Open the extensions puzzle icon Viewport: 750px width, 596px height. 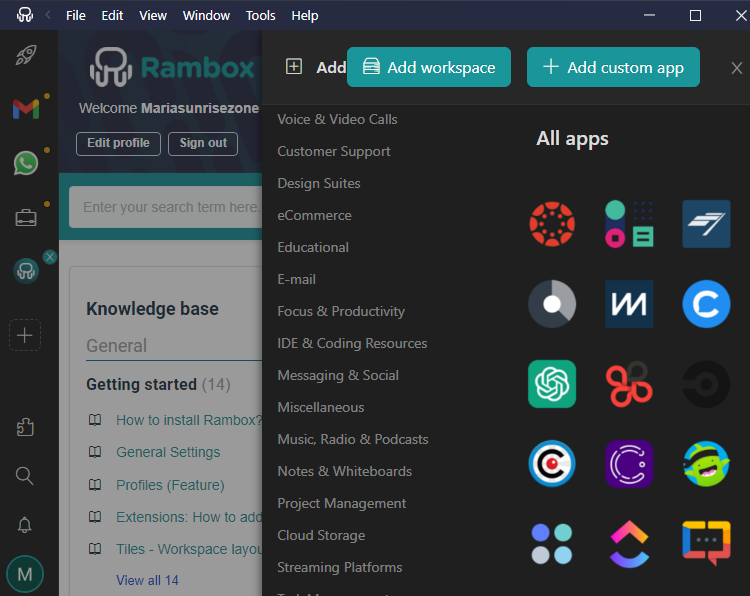point(25,427)
